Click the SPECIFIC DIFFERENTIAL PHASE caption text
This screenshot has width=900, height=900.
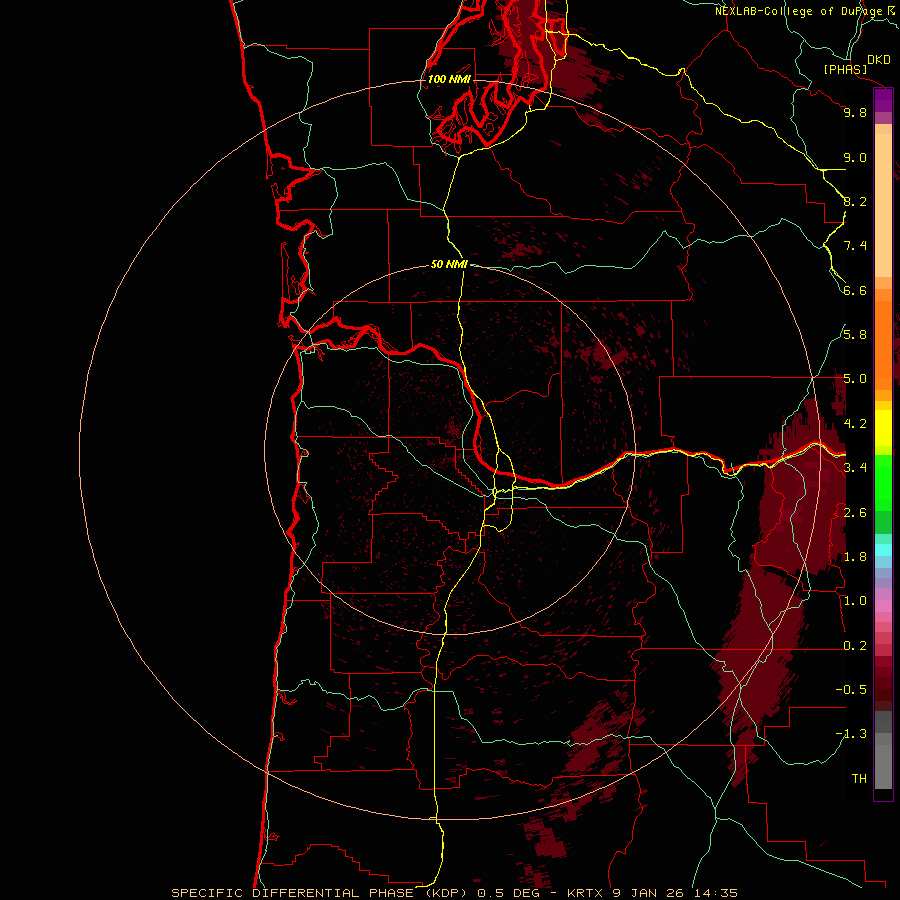click(x=292, y=893)
